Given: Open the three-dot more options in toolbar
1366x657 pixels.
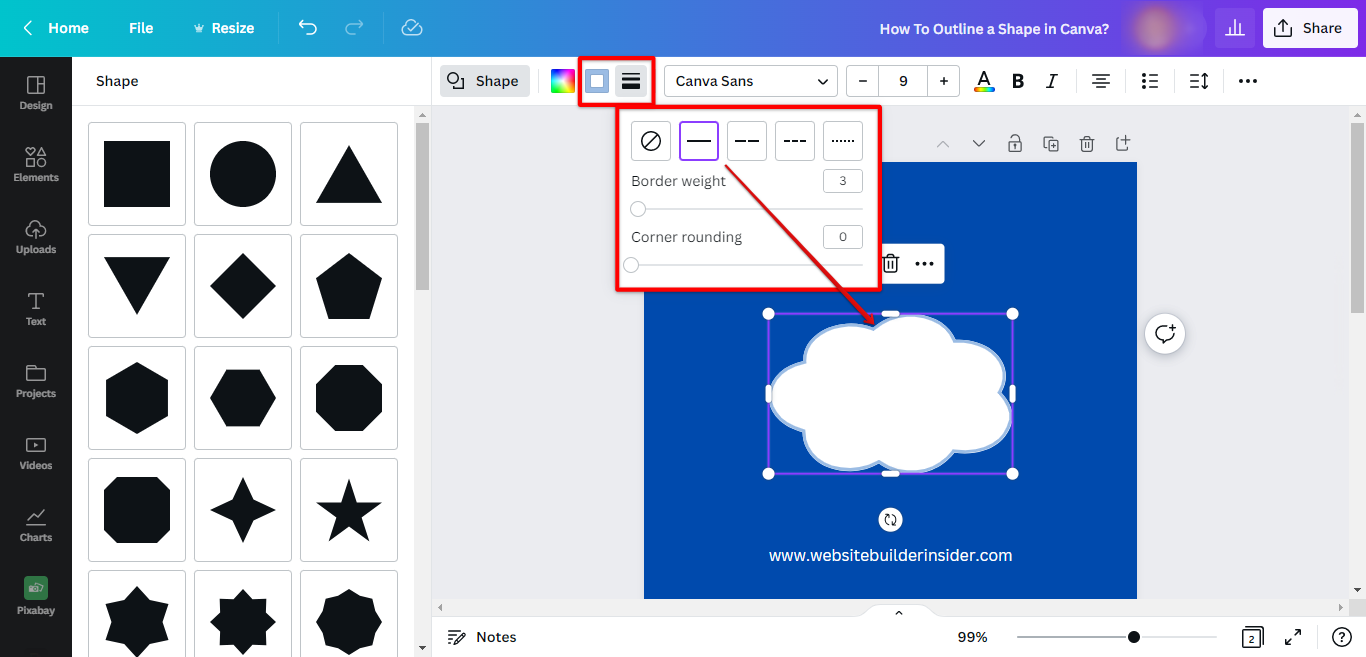Looking at the screenshot, I should click(1248, 81).
